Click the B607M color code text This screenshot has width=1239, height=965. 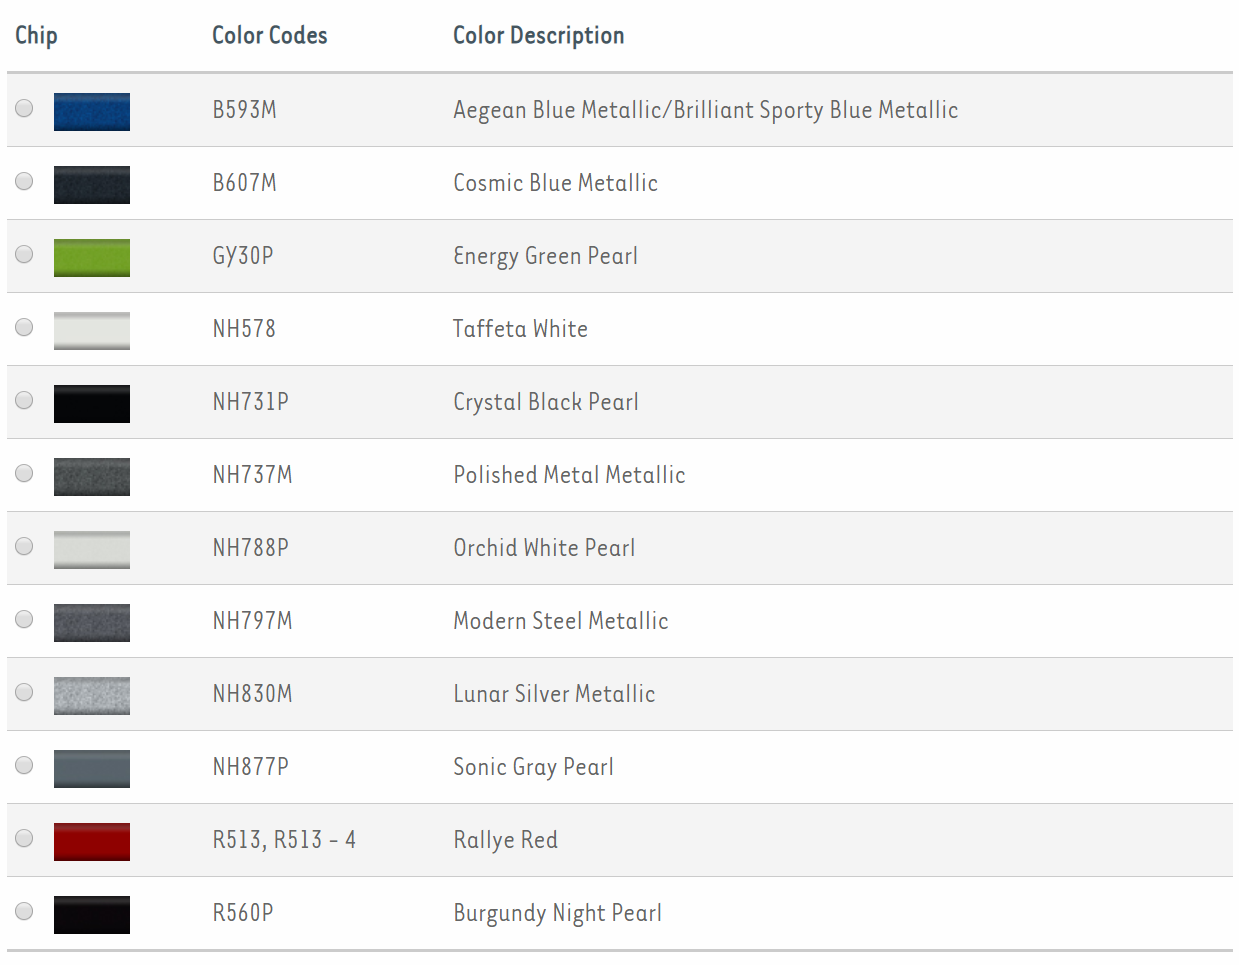(x=244, y=183)
